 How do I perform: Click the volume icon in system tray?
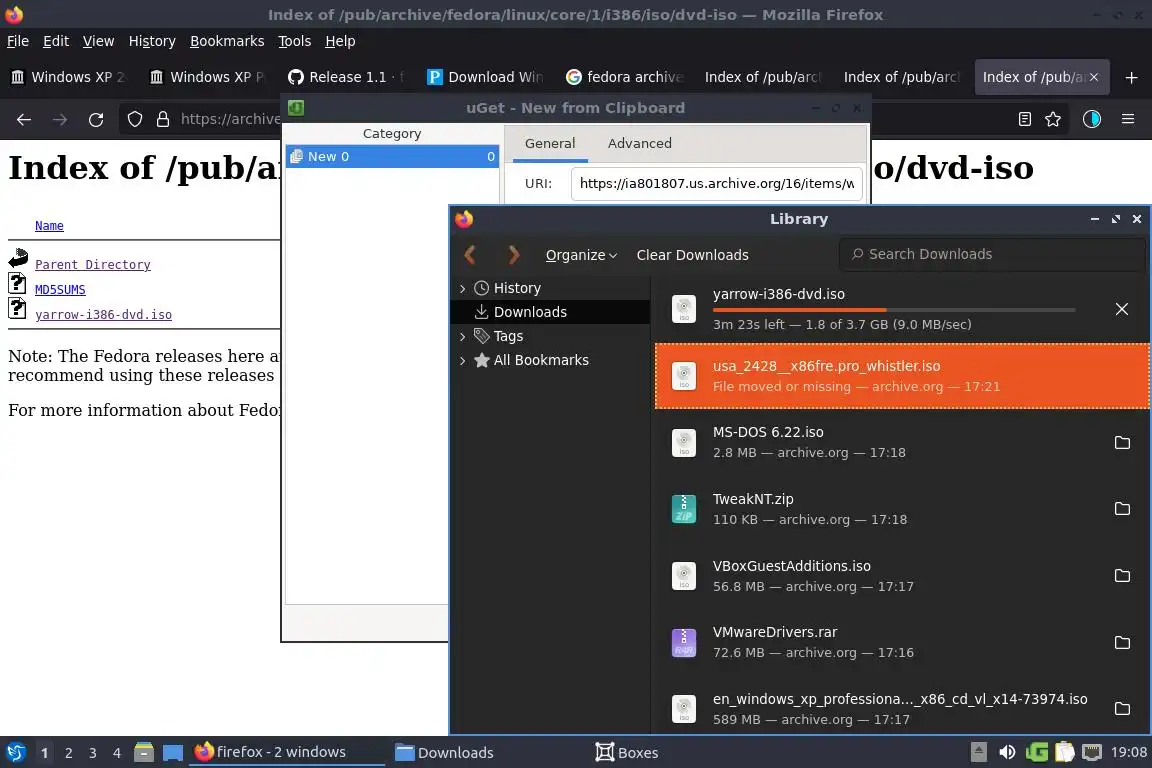(1007, 752)
